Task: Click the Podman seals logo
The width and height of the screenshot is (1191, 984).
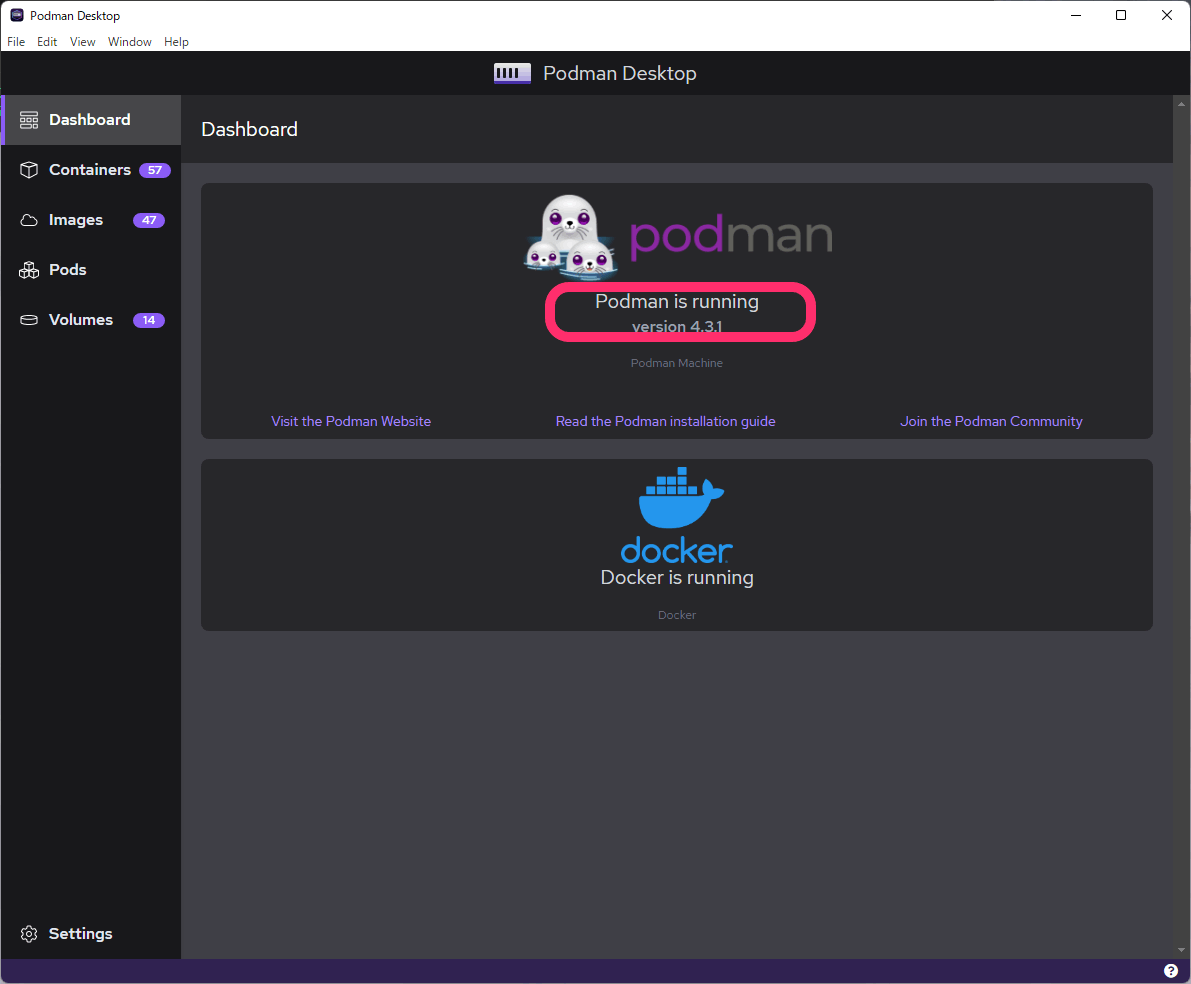Action: [570, 237]
